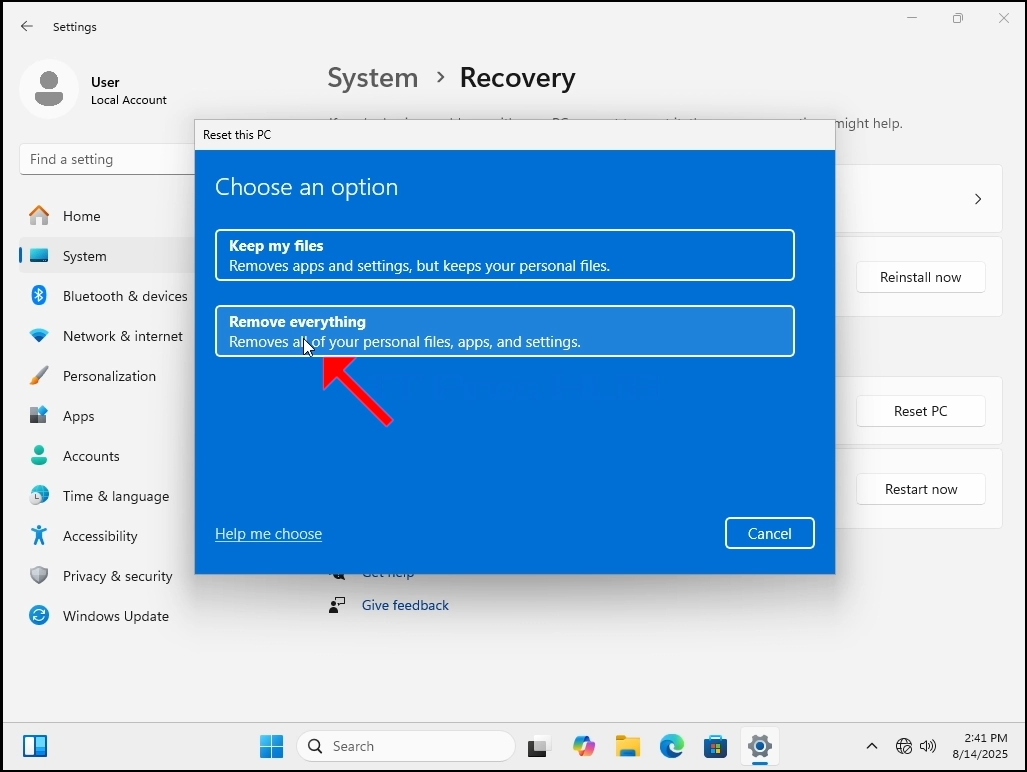1027x772 pixels.
Task: Click the Apps icon in sidebar
Action: click(39, 415)
